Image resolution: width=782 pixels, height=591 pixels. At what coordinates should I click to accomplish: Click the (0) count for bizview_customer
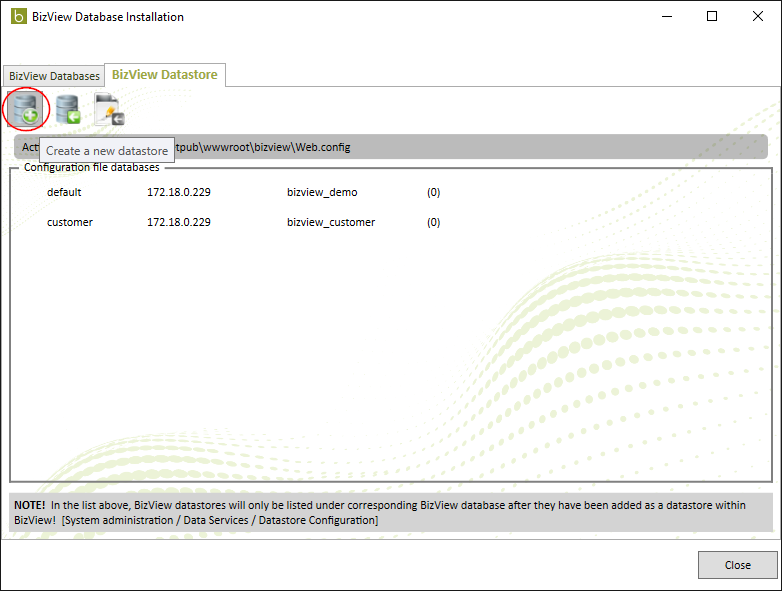pyautogui.click(x=433, y=222)
